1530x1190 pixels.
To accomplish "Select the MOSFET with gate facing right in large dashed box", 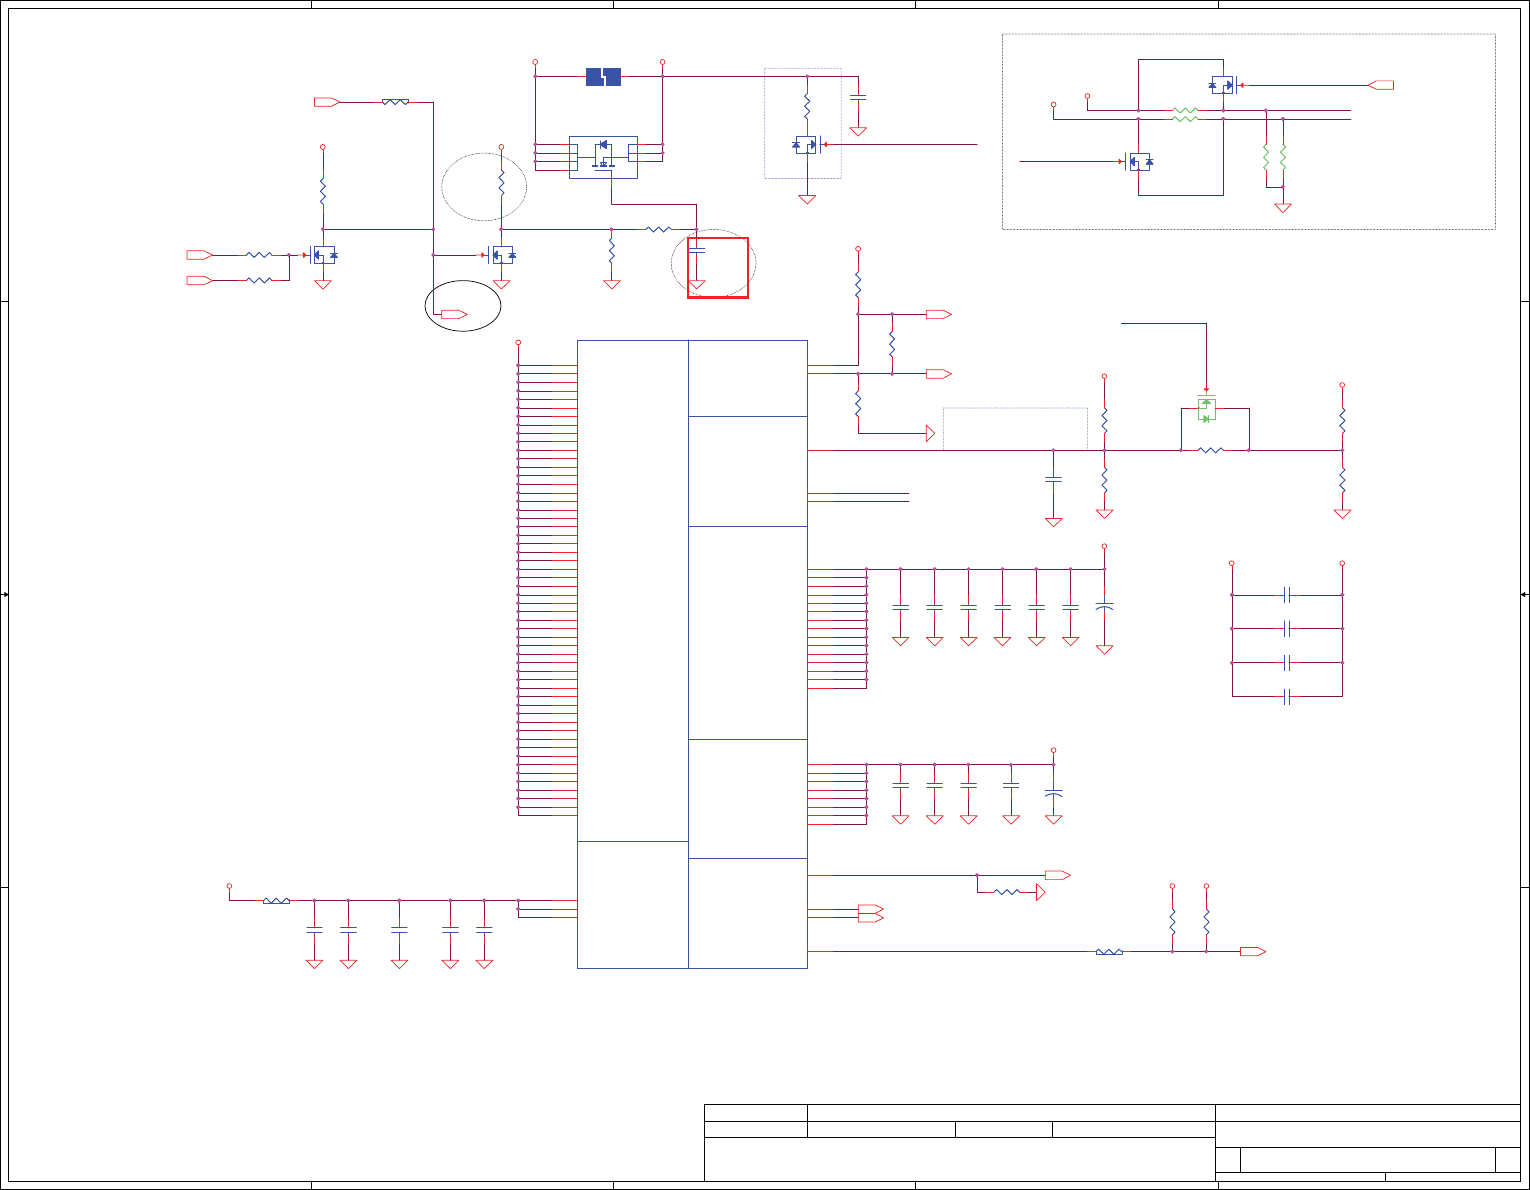I will (1223, 85).
